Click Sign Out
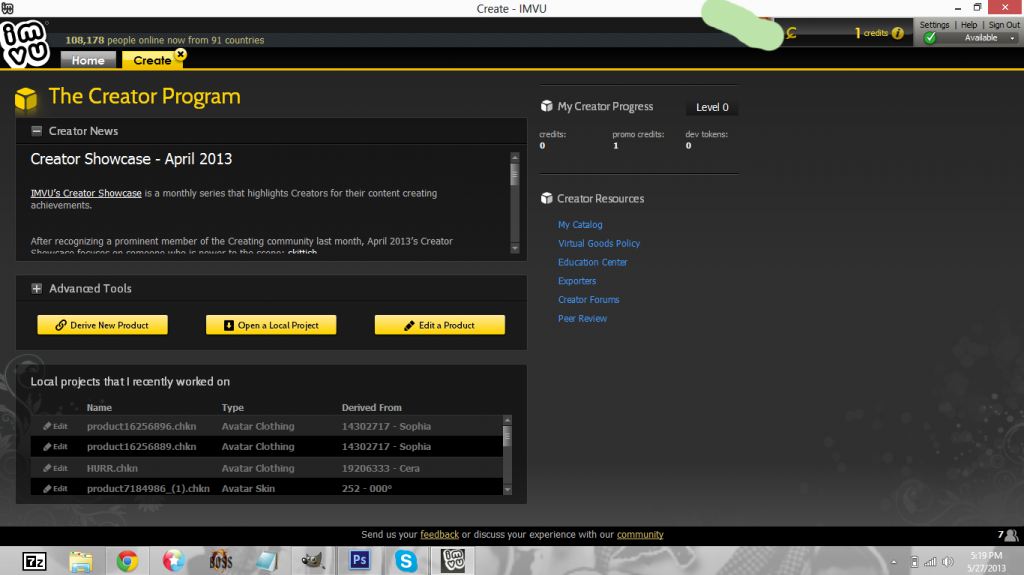The height and width of the screenshot is (575, 1024). (x=1004, y=25)
